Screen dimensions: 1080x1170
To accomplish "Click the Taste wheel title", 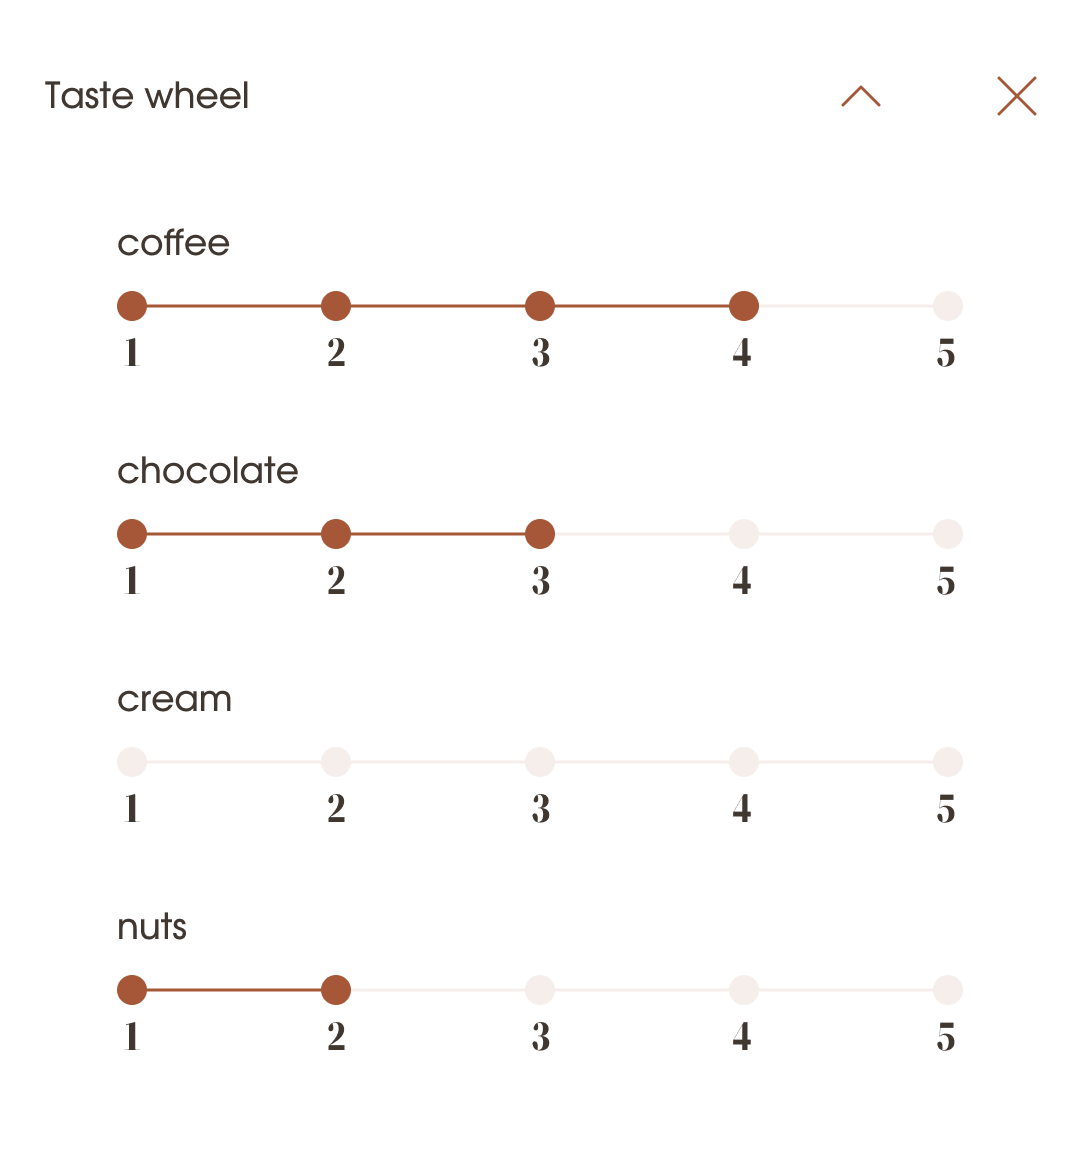I will click(x=146, y=96).
